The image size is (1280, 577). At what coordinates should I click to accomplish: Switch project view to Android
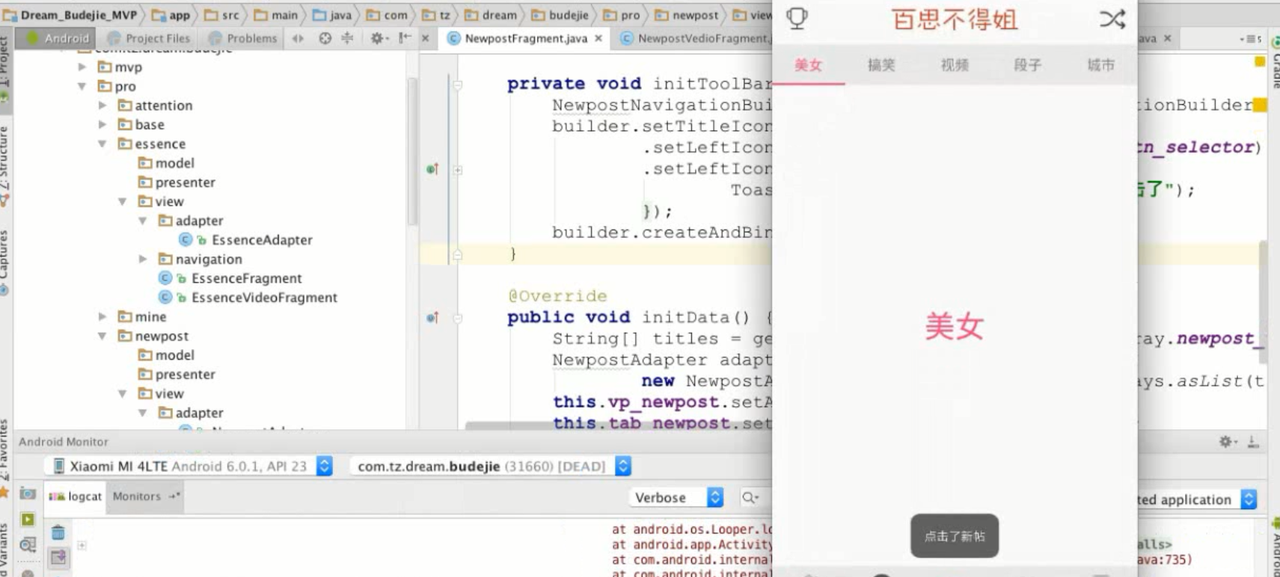coord(57,38)
